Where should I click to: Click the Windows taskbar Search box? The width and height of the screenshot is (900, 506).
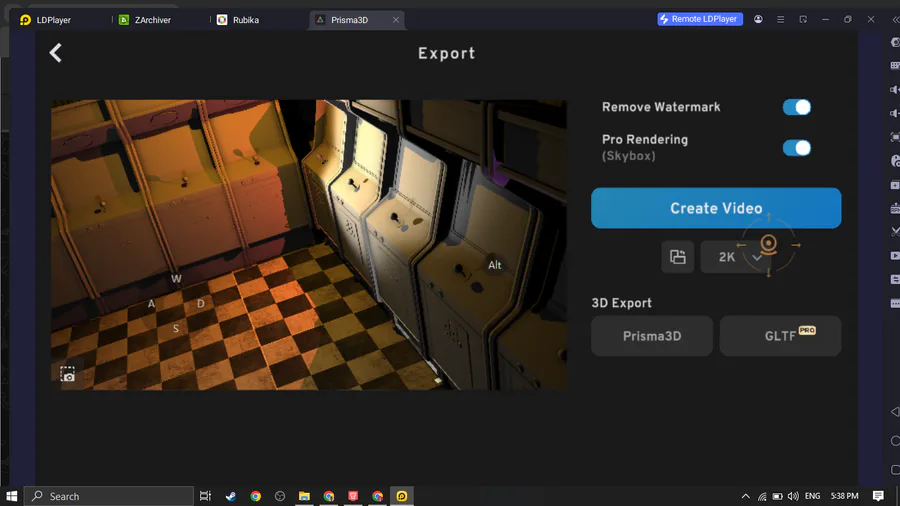(109, 496)
